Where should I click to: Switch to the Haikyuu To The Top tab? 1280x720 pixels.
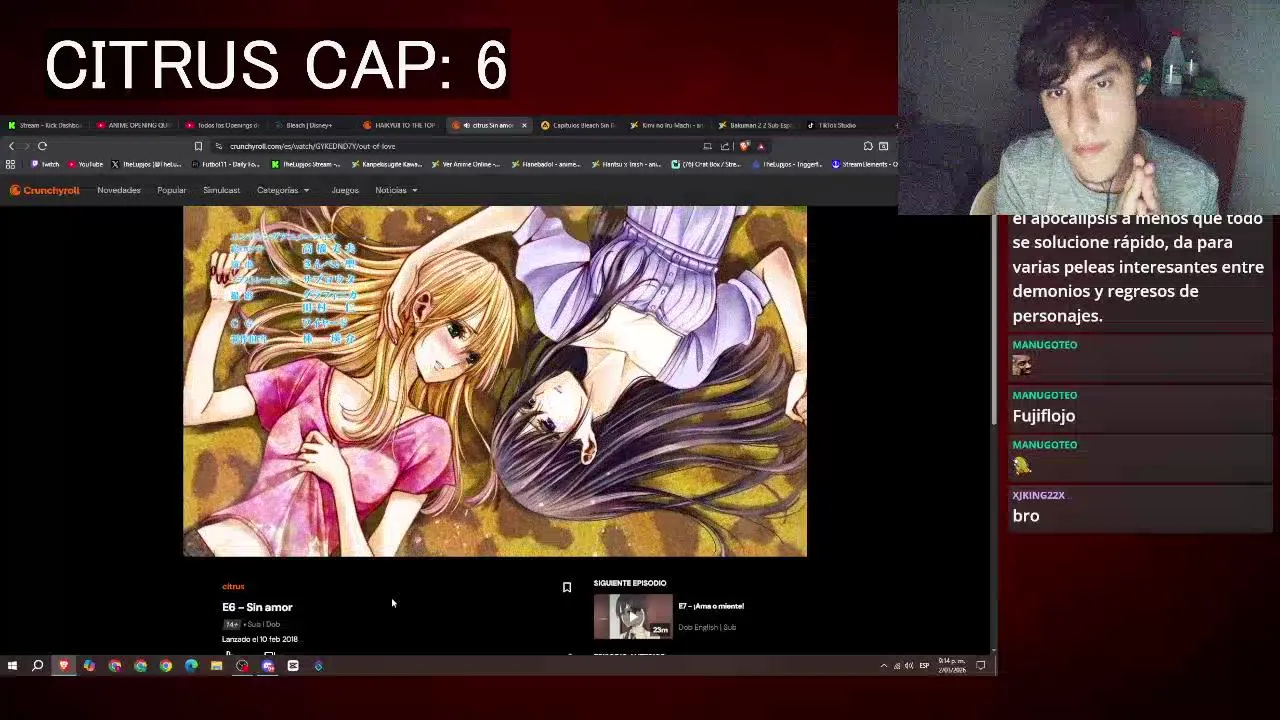point(400,125)
